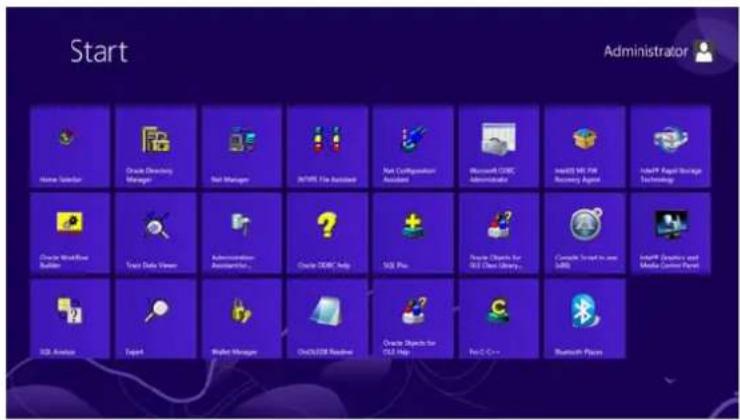Launch the Wallet Manager tile

242,319
